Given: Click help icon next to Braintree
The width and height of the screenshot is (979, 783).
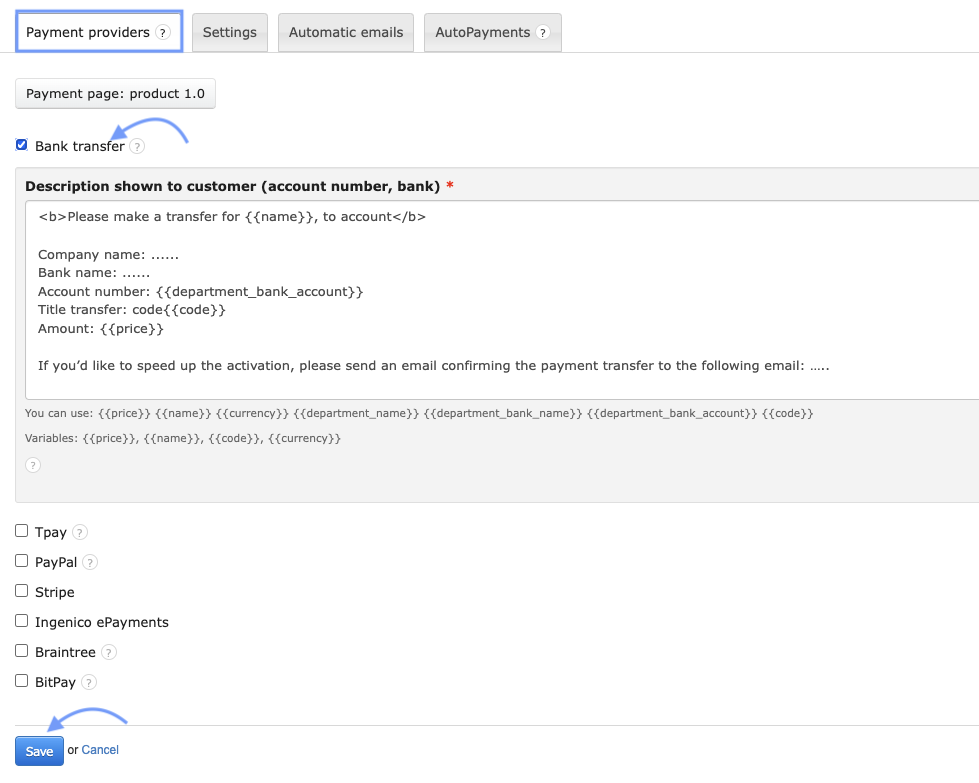Looking at the screenshot, I should pos(109,653).
